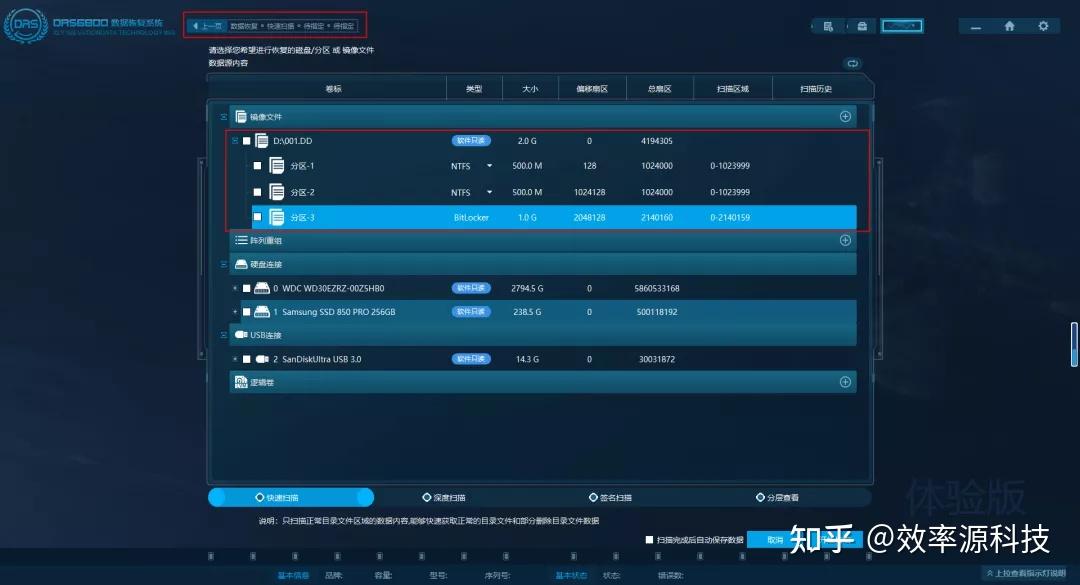Open the task list icon in top toolbar
1080x585 pixels.
[828, 26]
